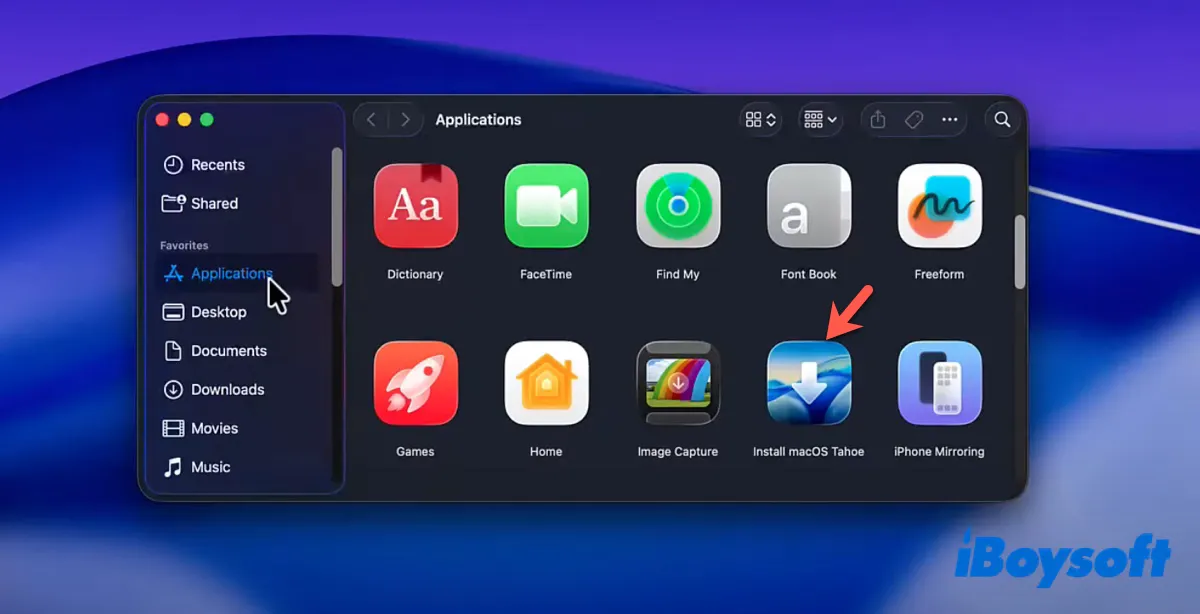Select the Find My app icon

pyautogui.click(x=678, y=206)
